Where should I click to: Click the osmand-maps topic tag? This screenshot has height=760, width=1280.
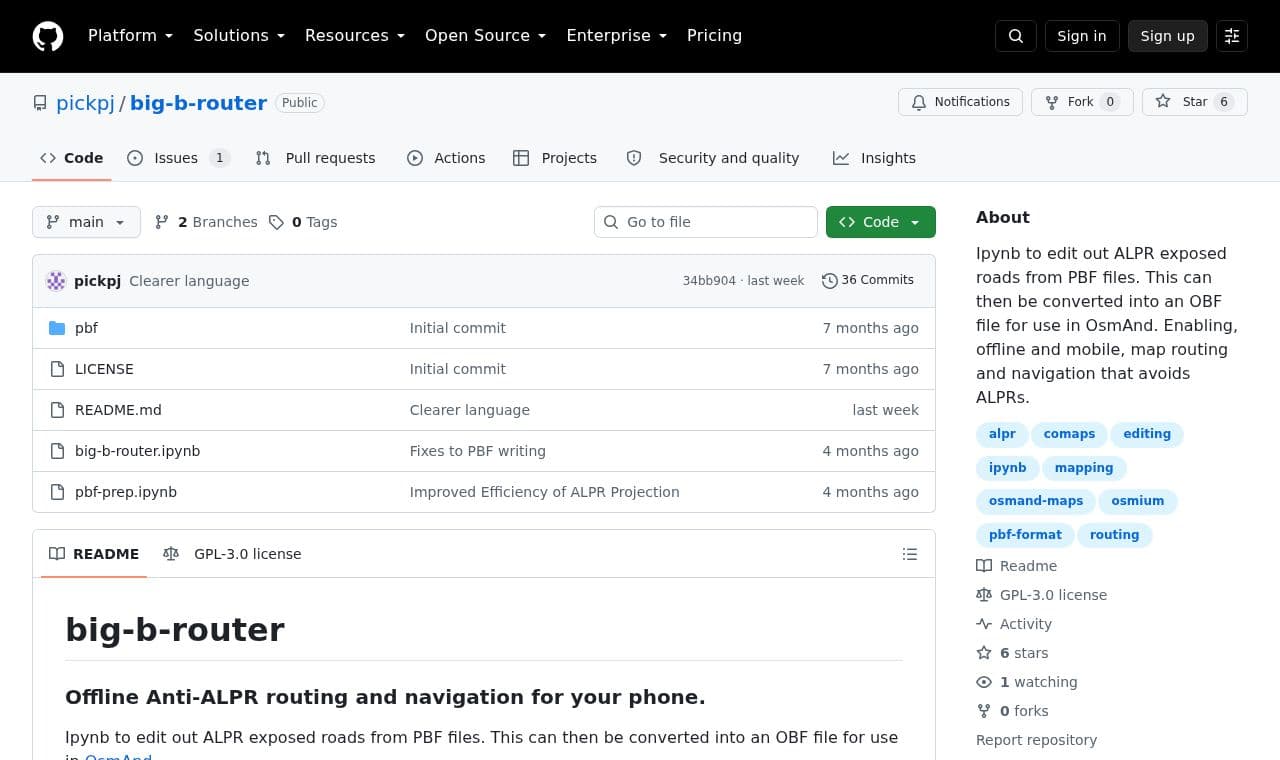point(1036,501)
